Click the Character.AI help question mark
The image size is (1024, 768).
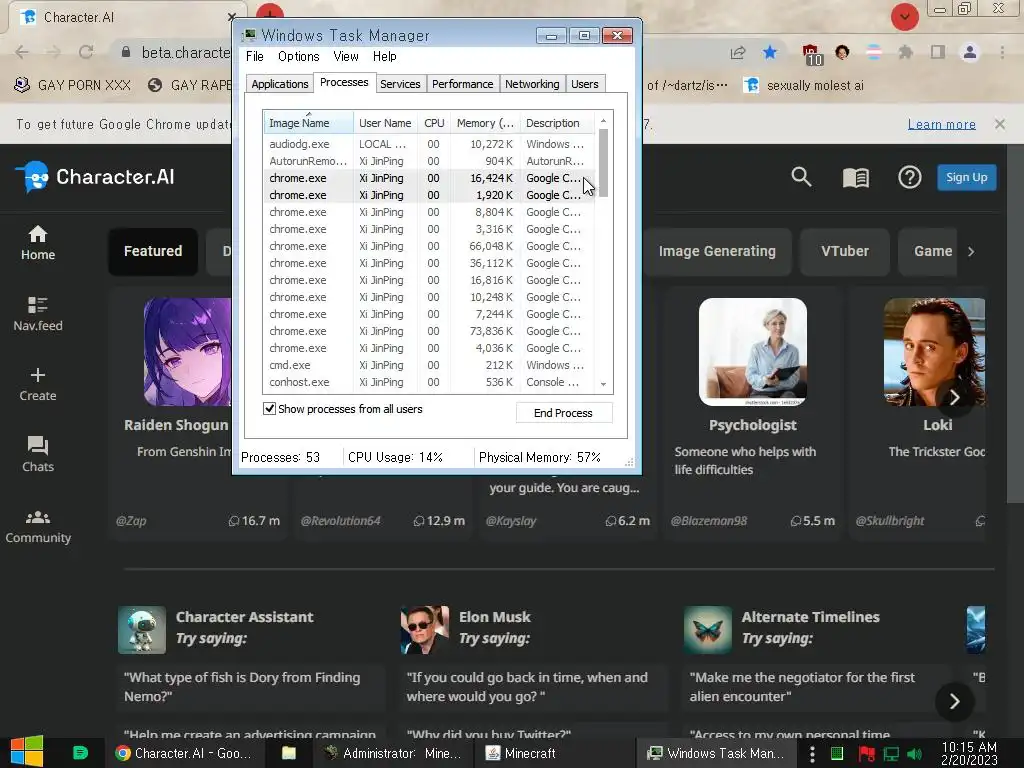pos(910,177)
